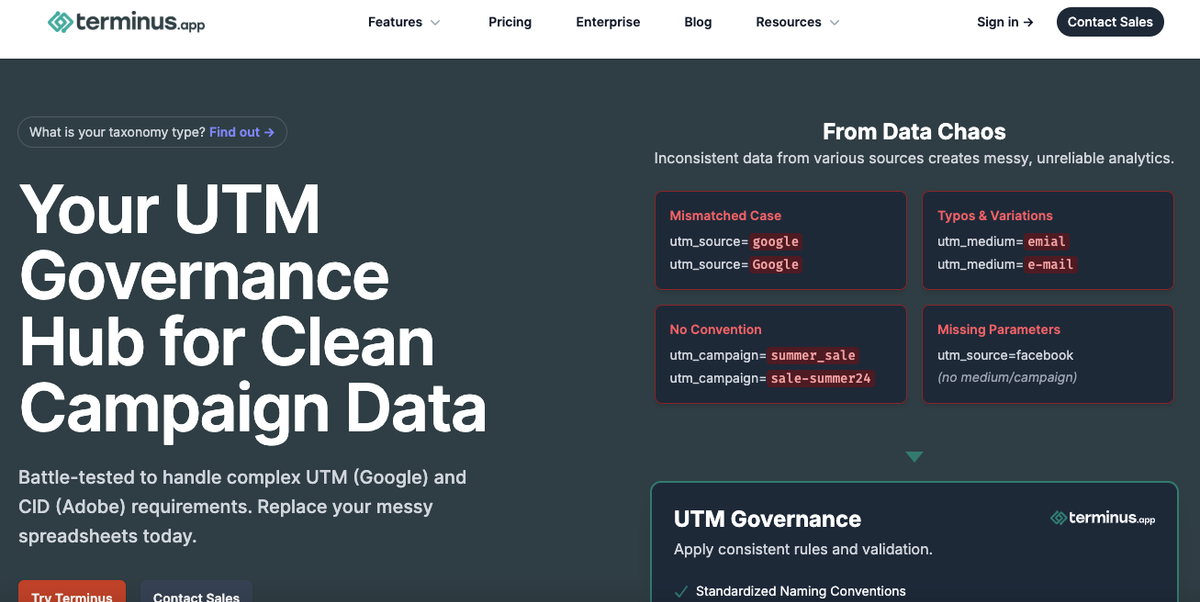Viewport: 1200px width, 602px height.
Task: Expand the Resources dropdown menu
Action: (x=797, y=22)
